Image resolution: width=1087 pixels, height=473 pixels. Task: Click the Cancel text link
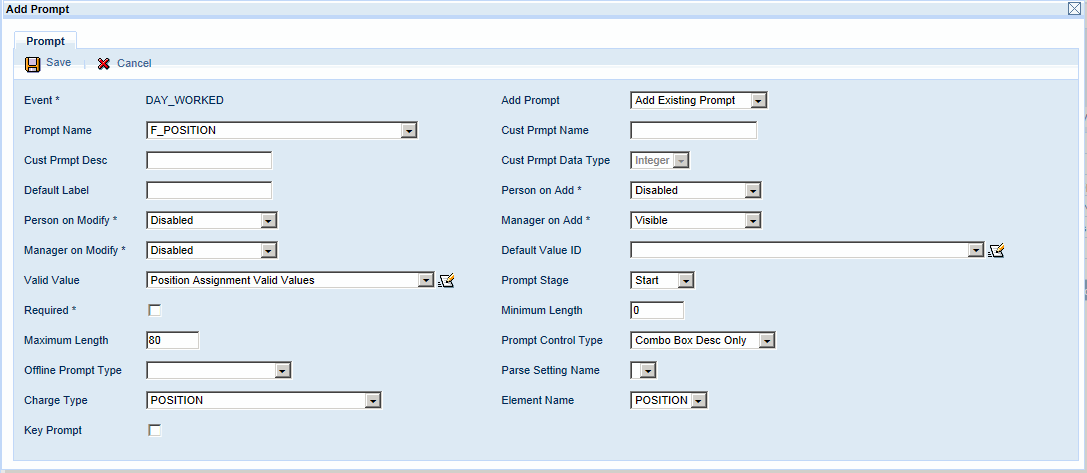click(x=134, y=64)
